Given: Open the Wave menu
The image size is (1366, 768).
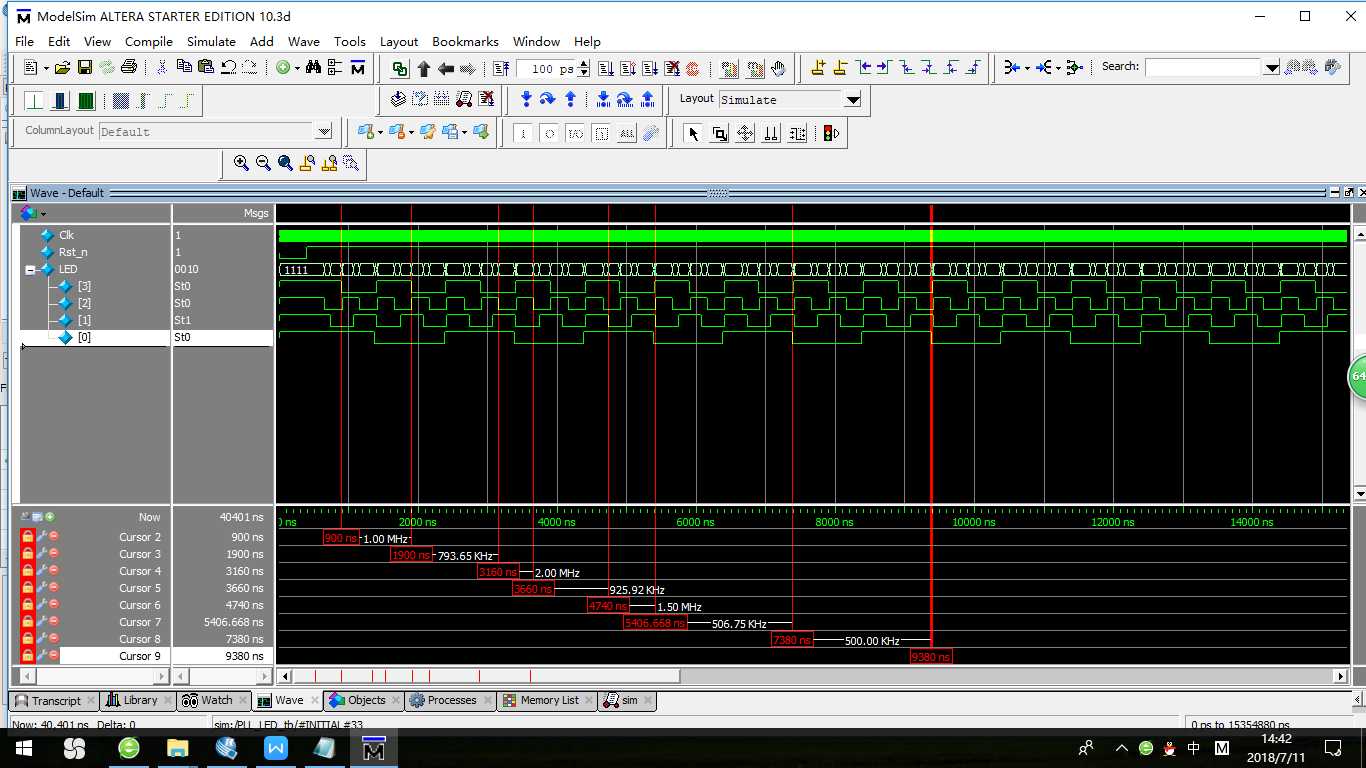Looking at the screenshot, I should [x=304, y=42].
